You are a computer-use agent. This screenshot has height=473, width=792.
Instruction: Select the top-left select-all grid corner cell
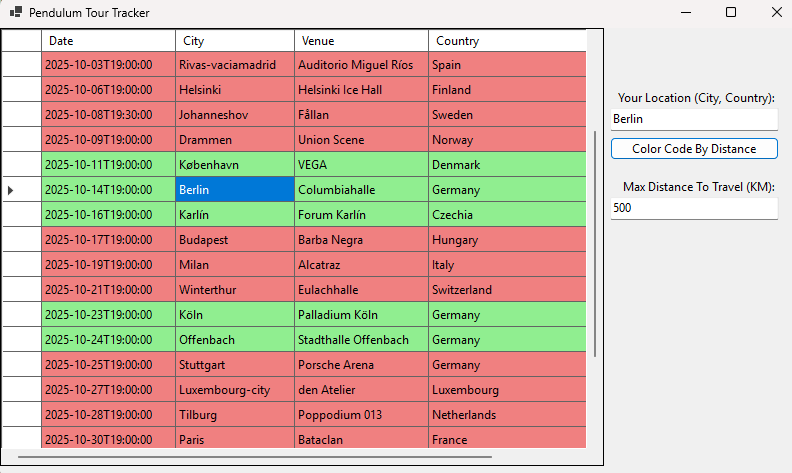[x=21, y=41]
